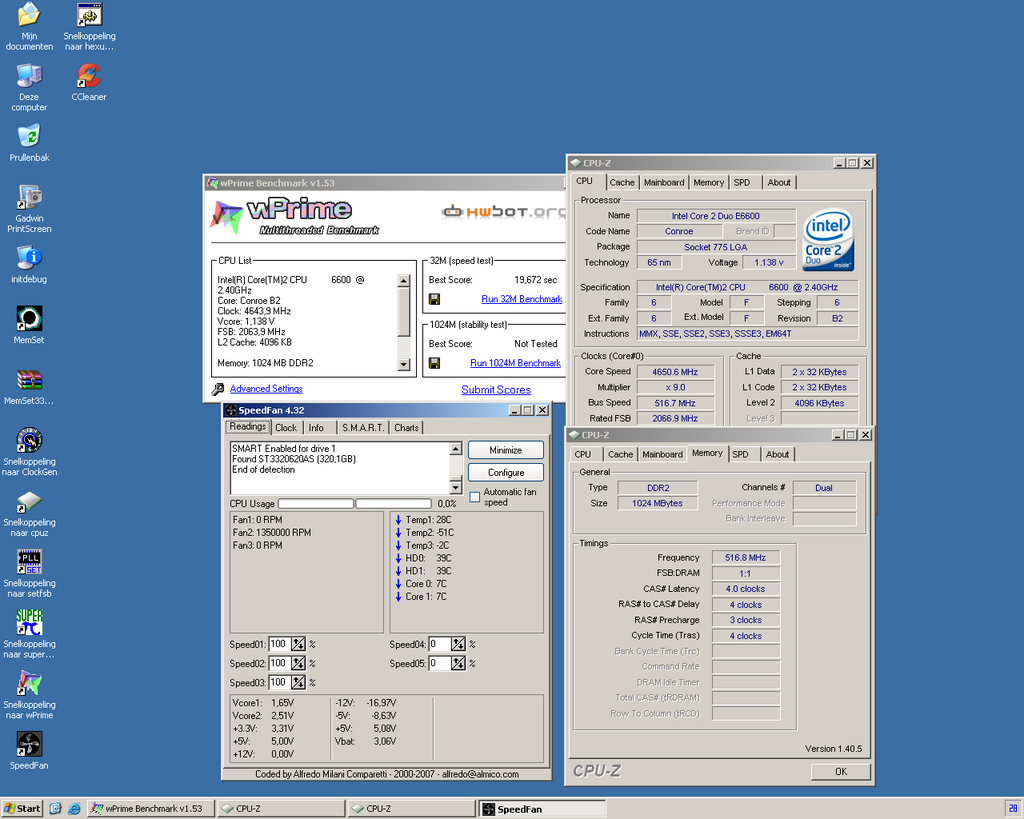
Task: Click Speed01 percentage input field
Action: tap(280, 645)
